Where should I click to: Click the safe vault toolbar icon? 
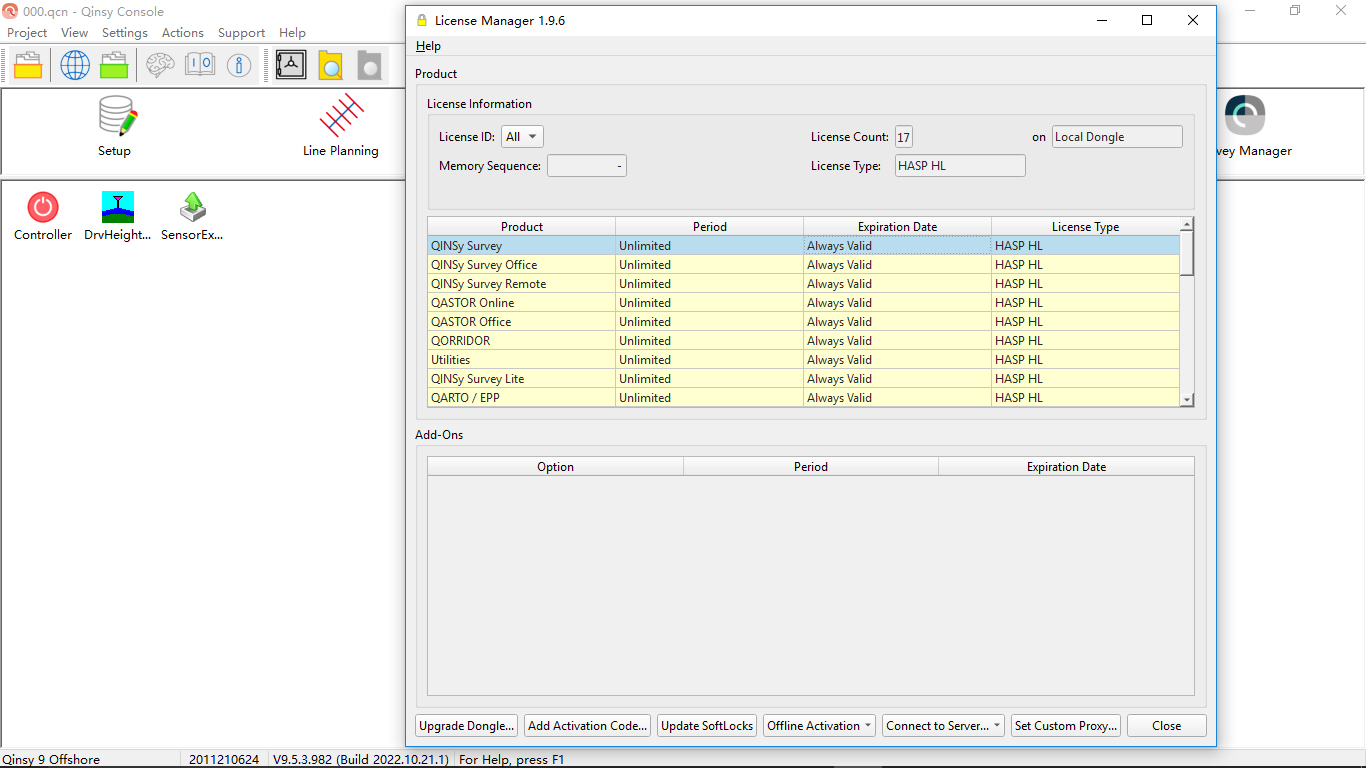291,65
